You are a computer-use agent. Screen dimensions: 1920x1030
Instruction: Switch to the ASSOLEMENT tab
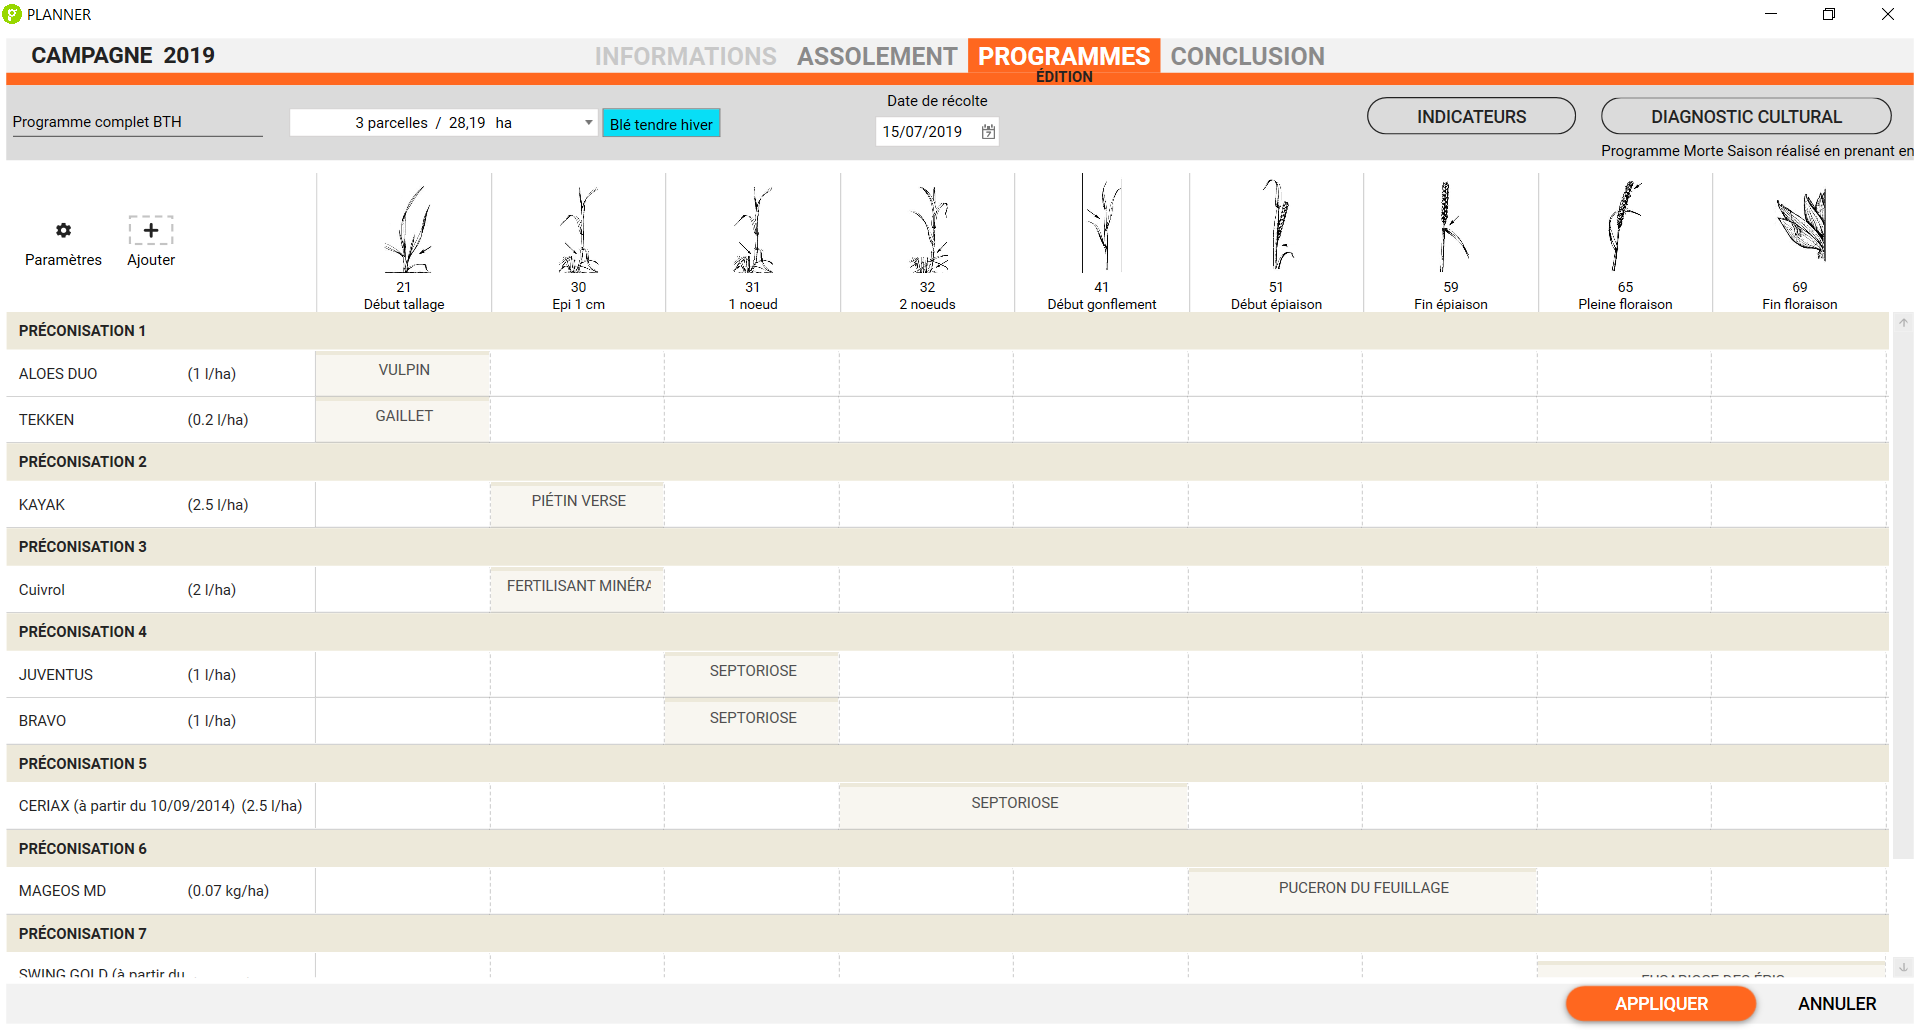877,56
